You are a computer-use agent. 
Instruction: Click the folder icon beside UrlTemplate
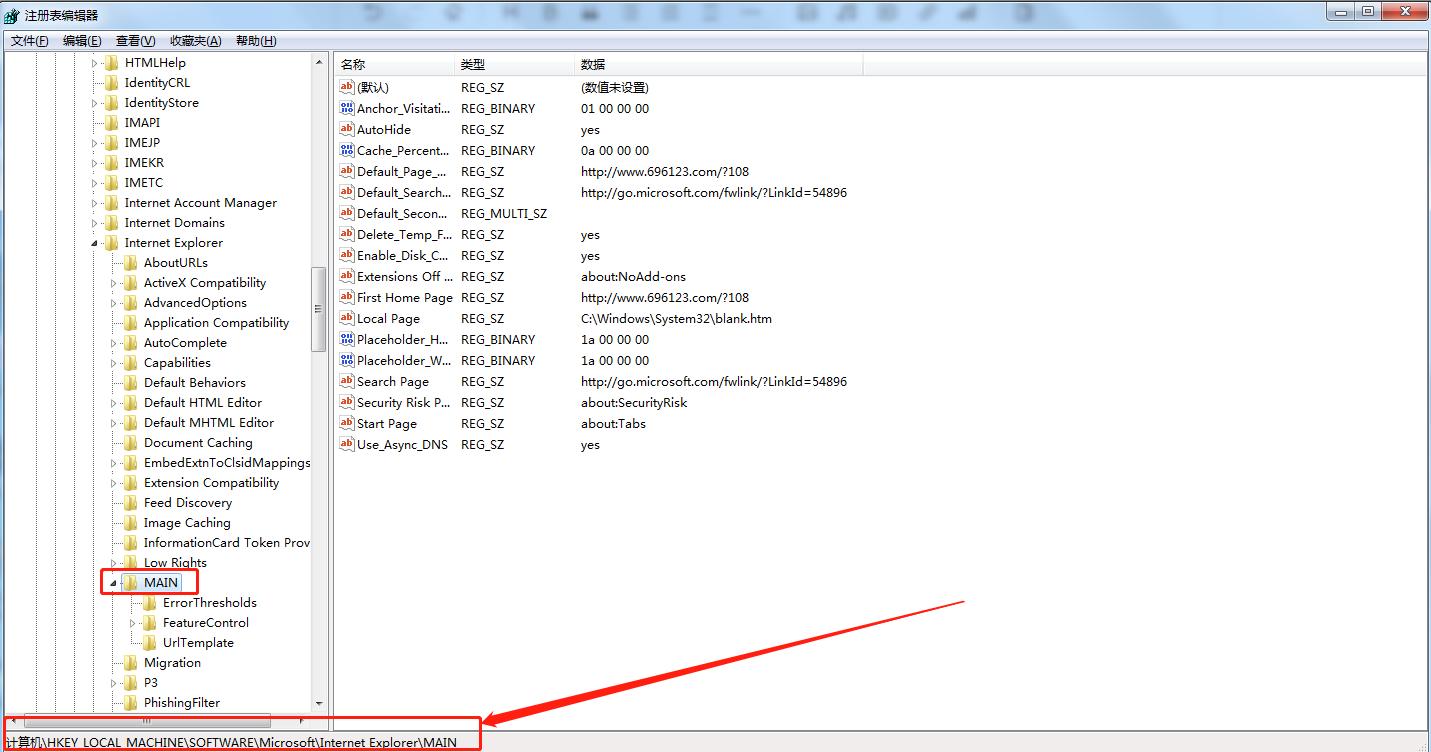point(150,642)
